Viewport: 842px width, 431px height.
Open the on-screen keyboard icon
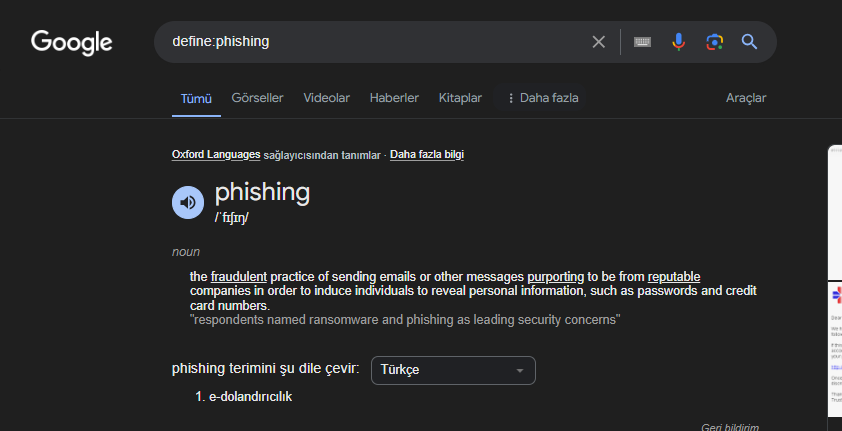tap(642, 42)
